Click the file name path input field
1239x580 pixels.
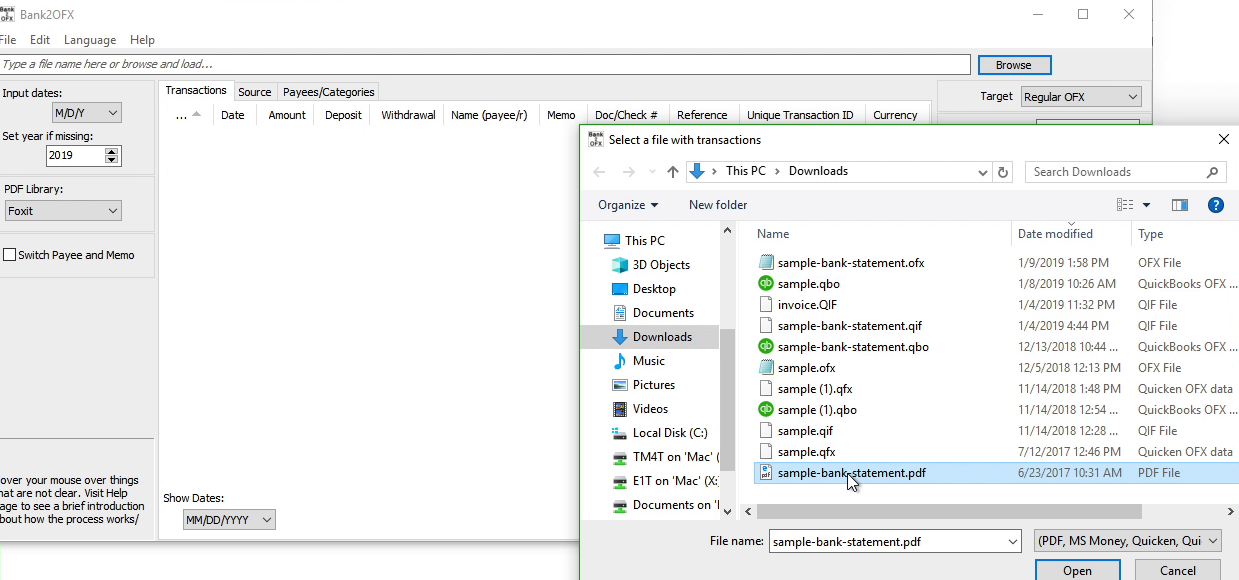pos(485,64)
